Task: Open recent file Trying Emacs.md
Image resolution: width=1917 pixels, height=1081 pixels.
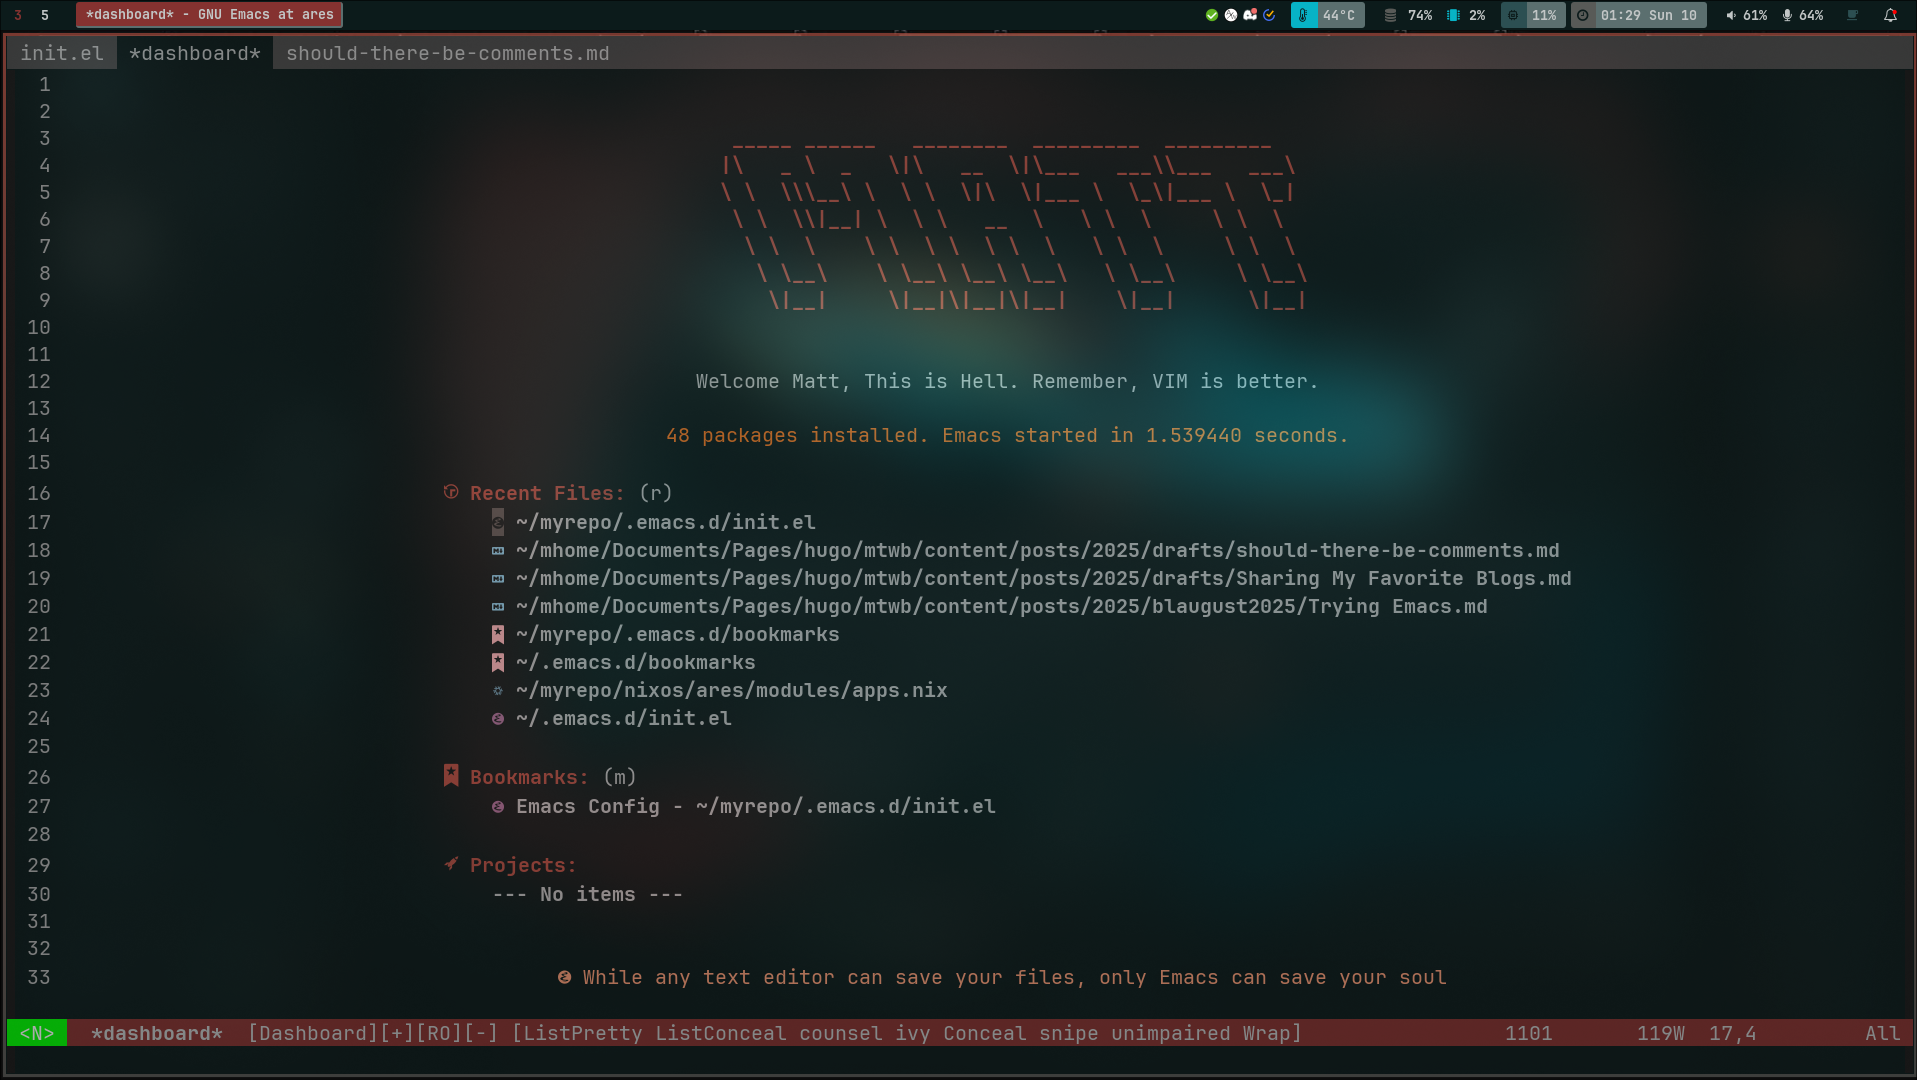Action: tap(1002, 606)
